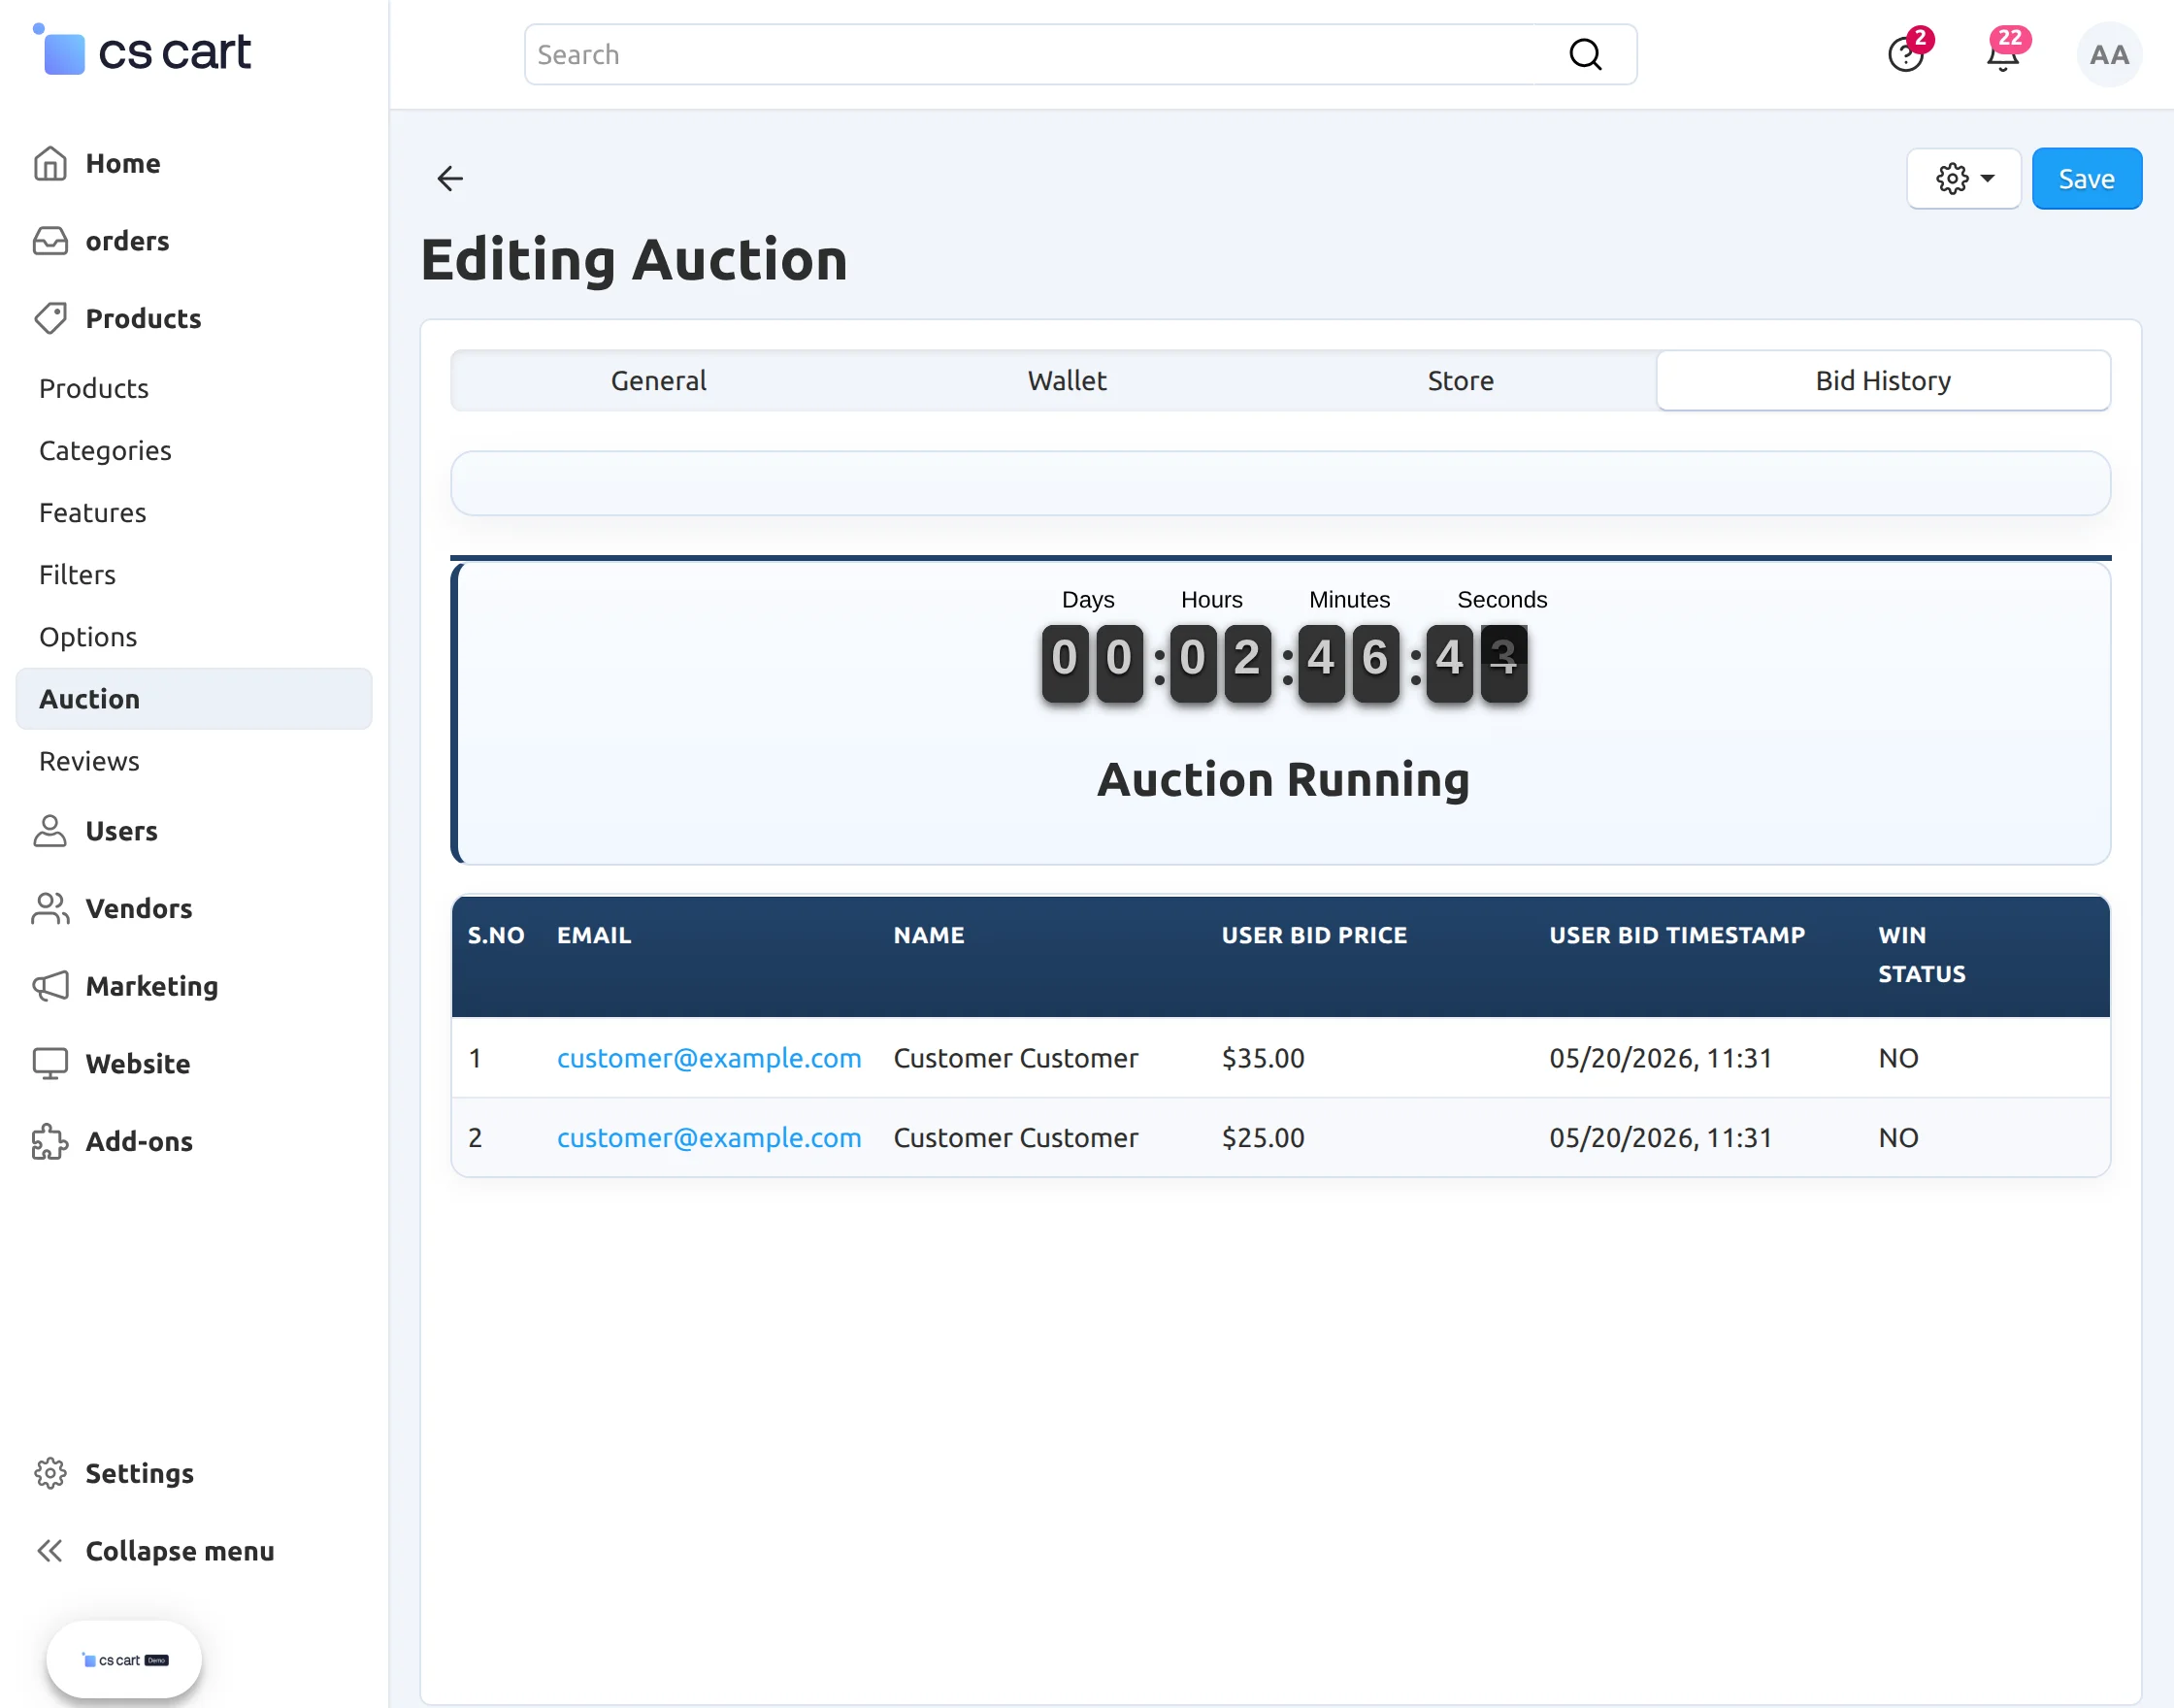Open the help center icon with badge 2
2174x1708 pixels.
(1905, 55)
